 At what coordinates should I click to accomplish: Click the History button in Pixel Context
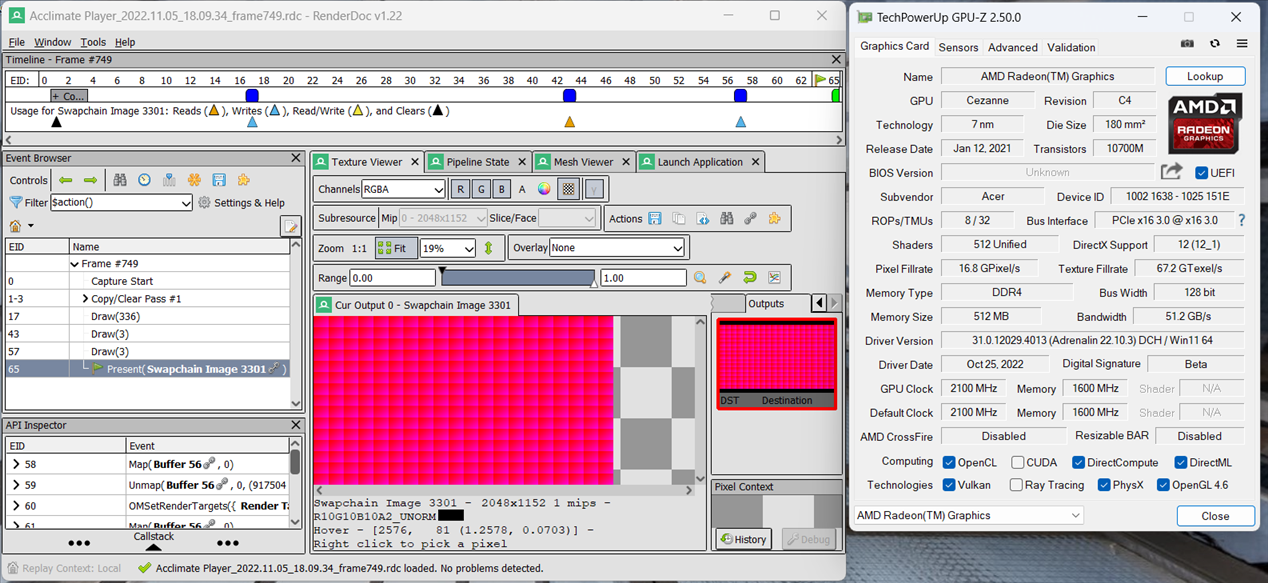(743, 539)
